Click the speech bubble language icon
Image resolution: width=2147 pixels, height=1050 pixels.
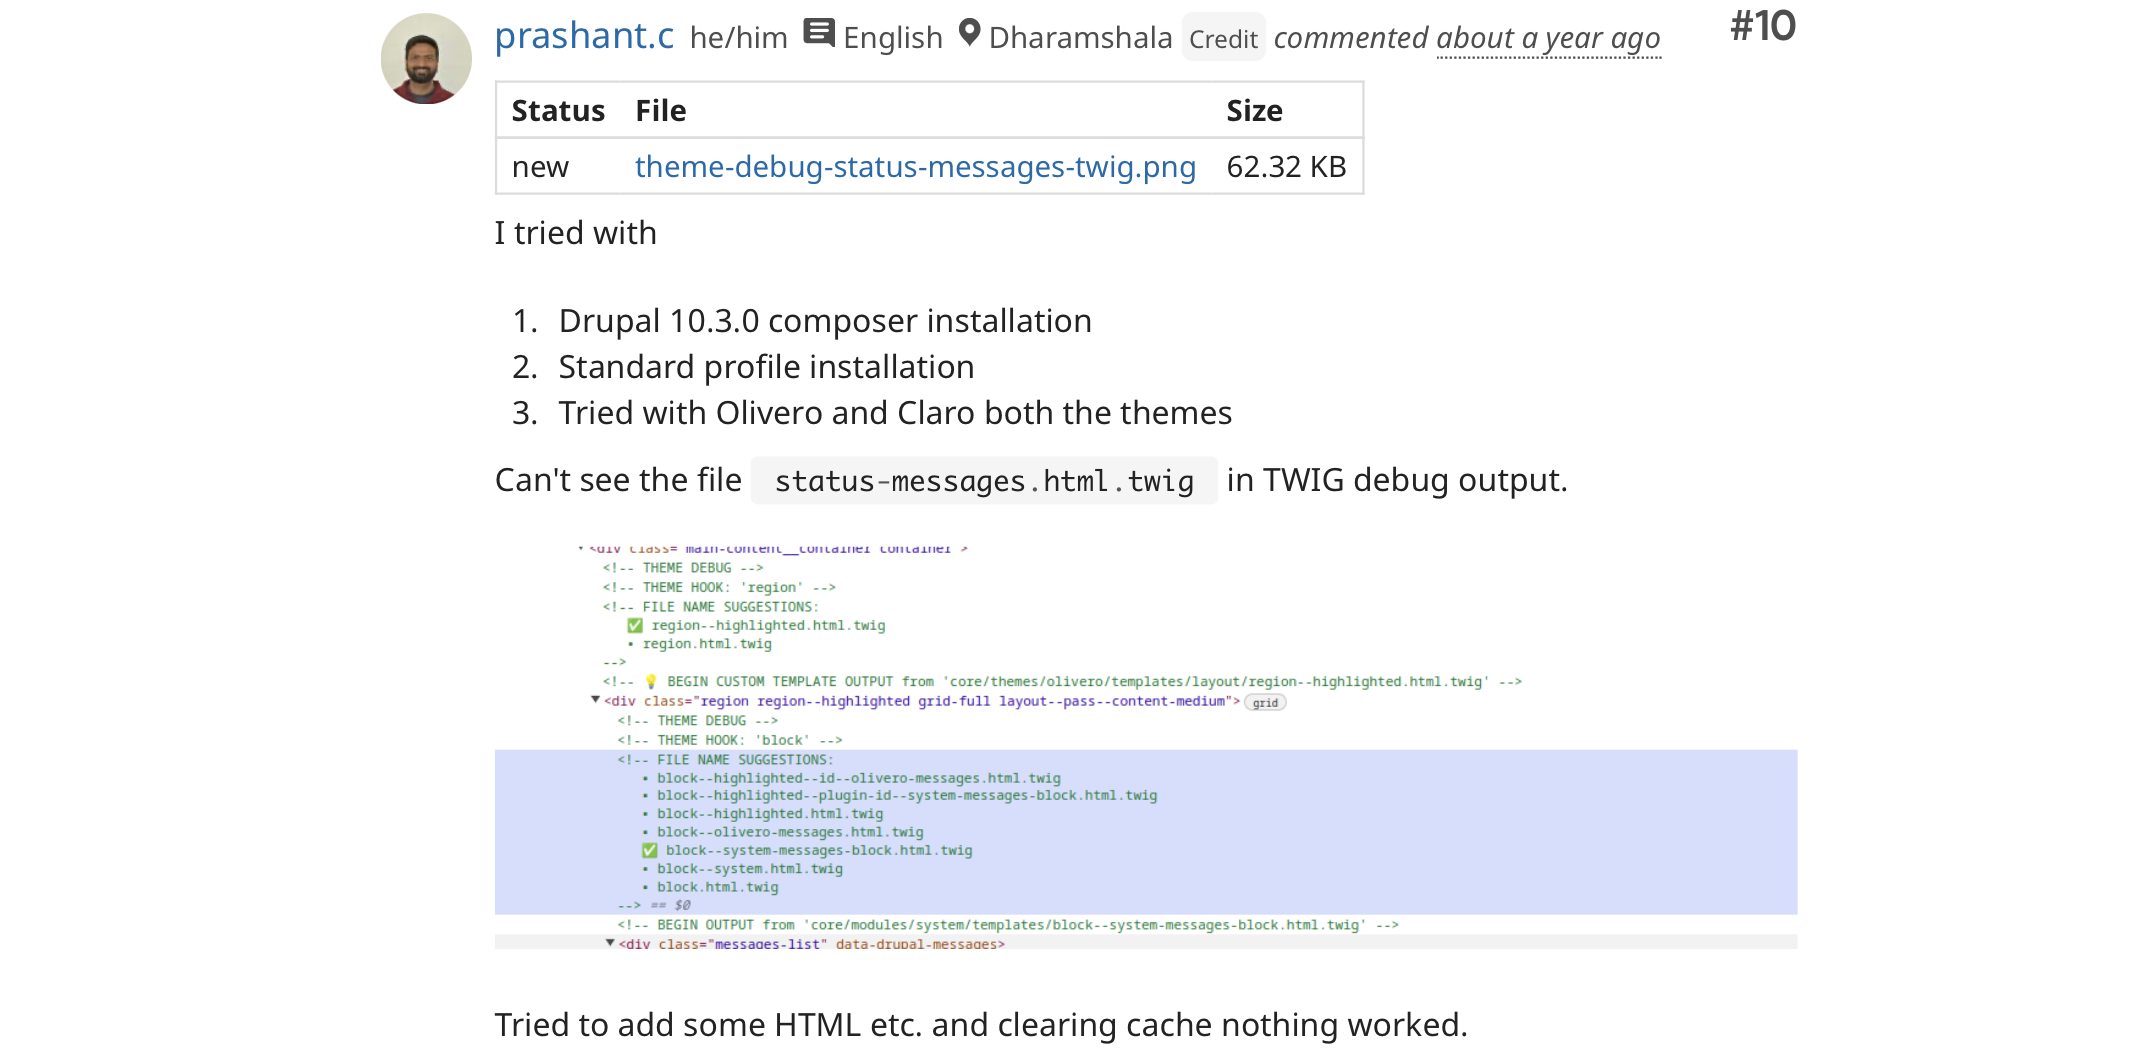coord(819,33)
